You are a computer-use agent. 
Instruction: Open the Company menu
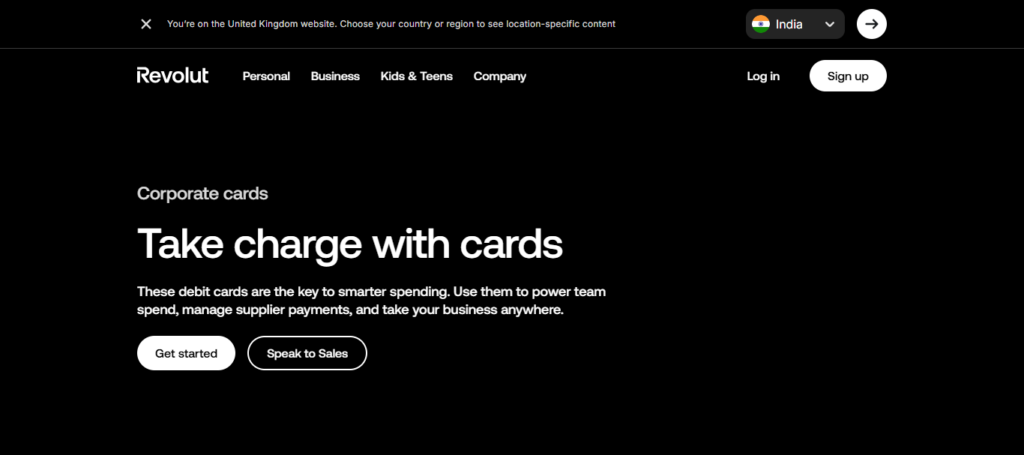[x=500, y=76]
